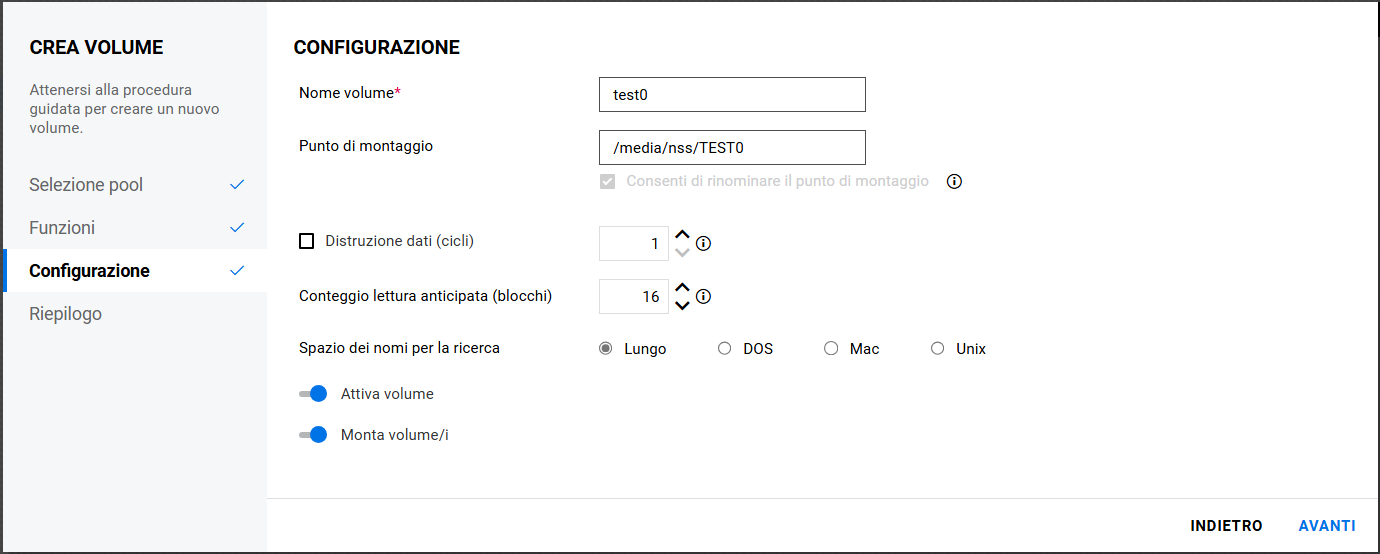Enable the Distruzione dati (cicli) checkbox
Image resolution: width=1380 pixels, height=554 pixels.
[307, 241]
